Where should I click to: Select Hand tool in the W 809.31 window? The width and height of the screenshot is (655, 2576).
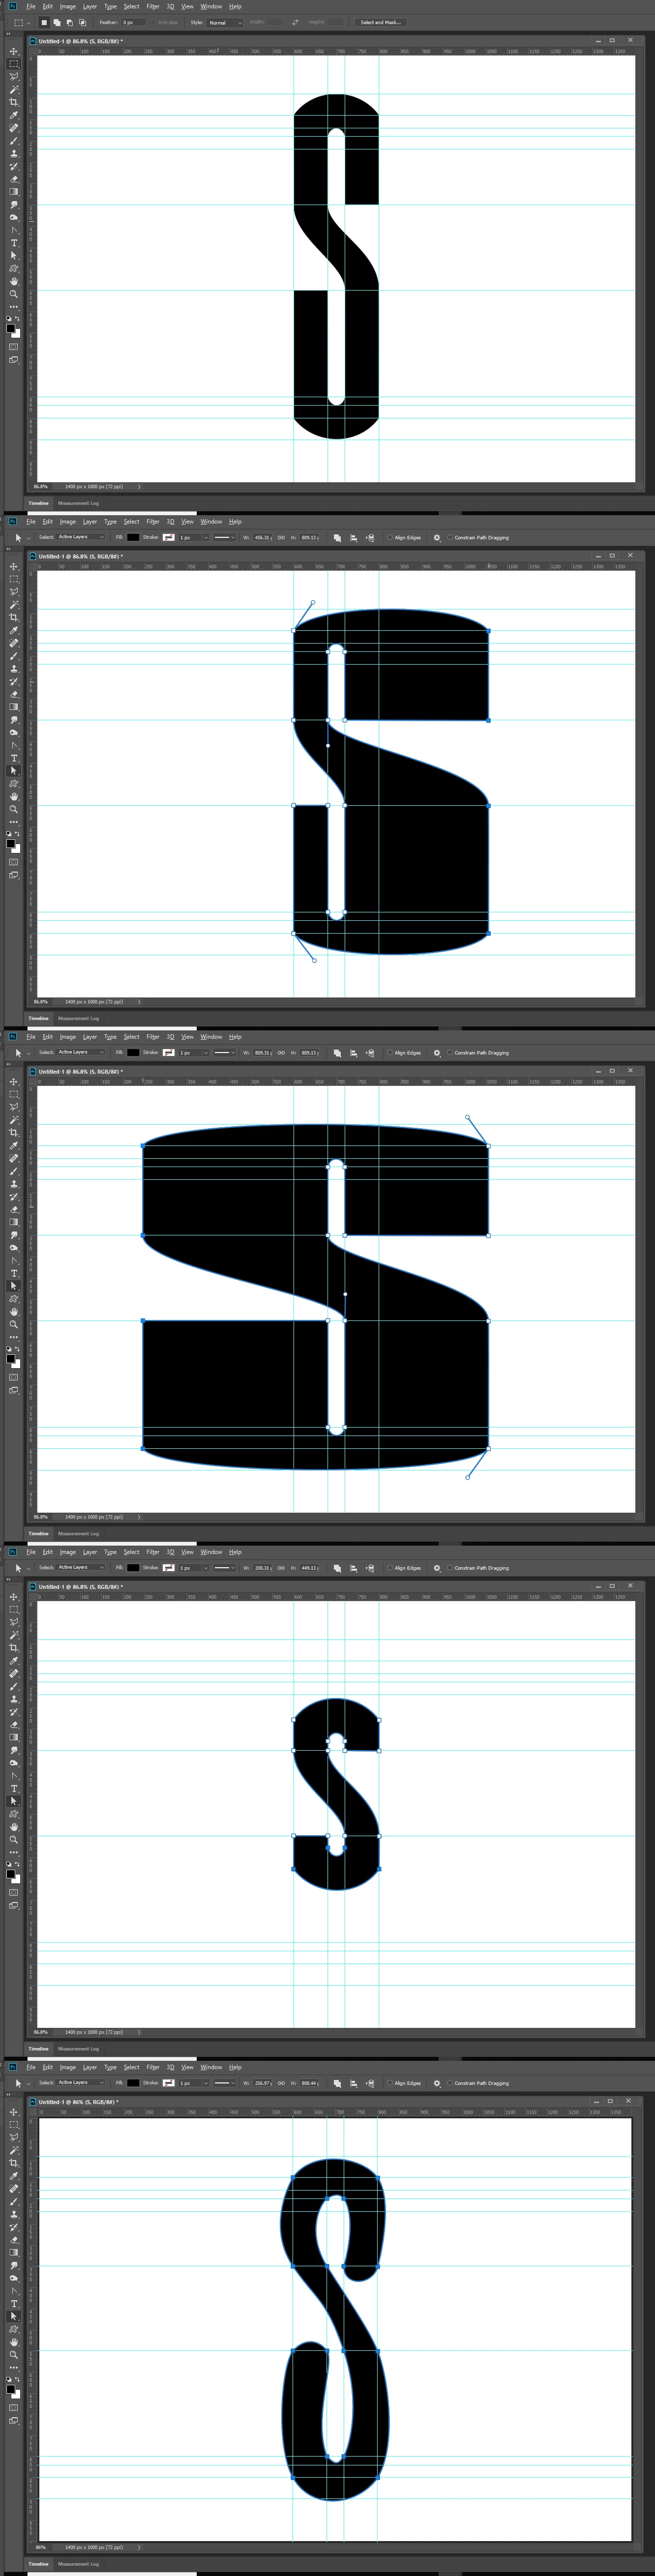point(14,1311)
